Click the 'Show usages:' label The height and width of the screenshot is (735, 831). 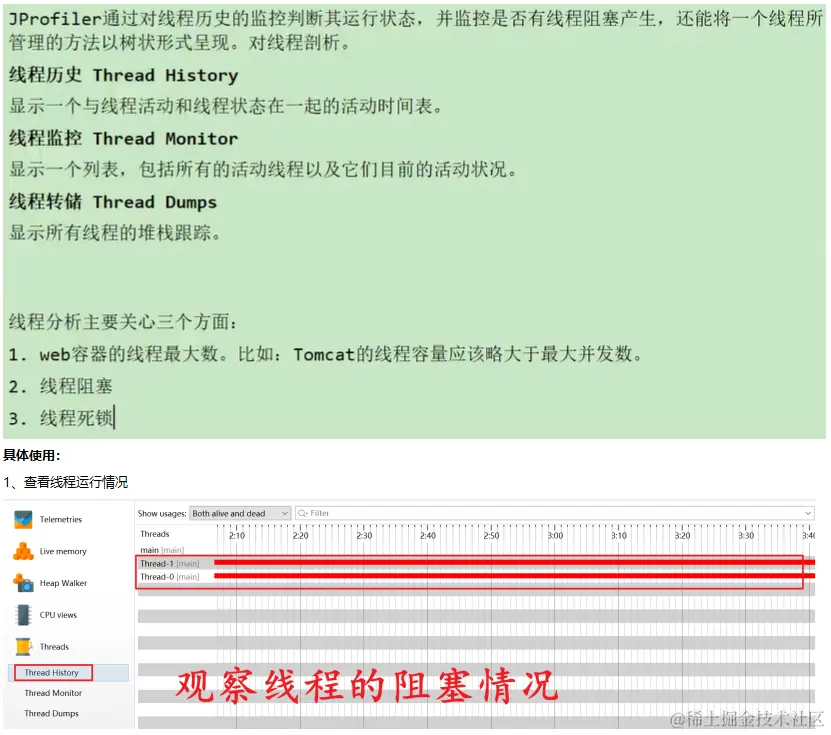[162, 513]
